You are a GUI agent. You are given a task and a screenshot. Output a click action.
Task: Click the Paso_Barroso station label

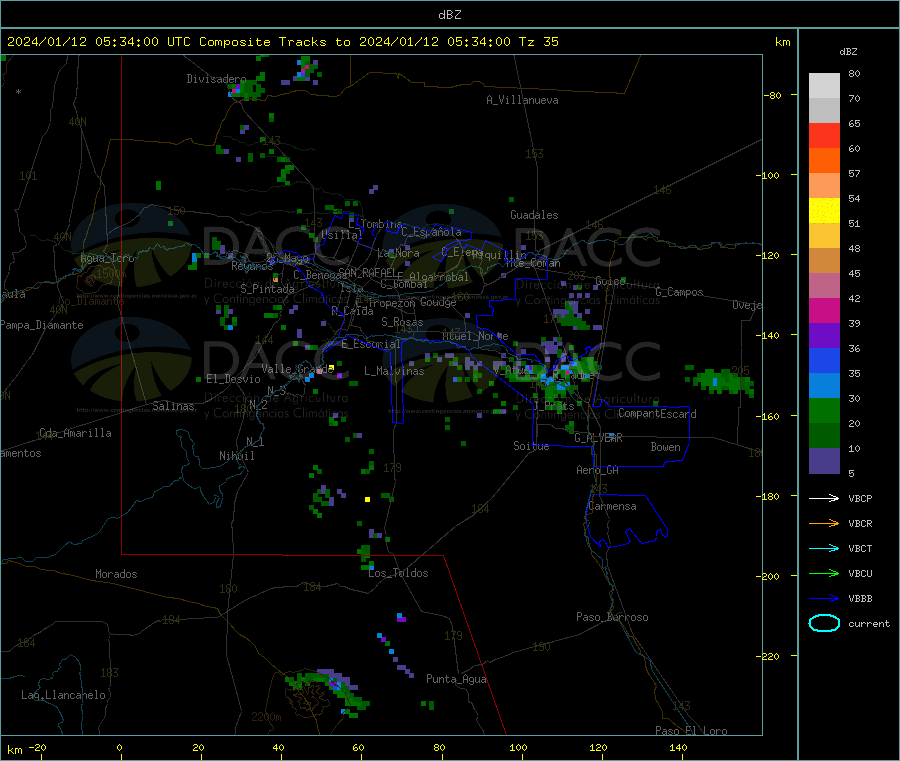[x=612, y=617]
